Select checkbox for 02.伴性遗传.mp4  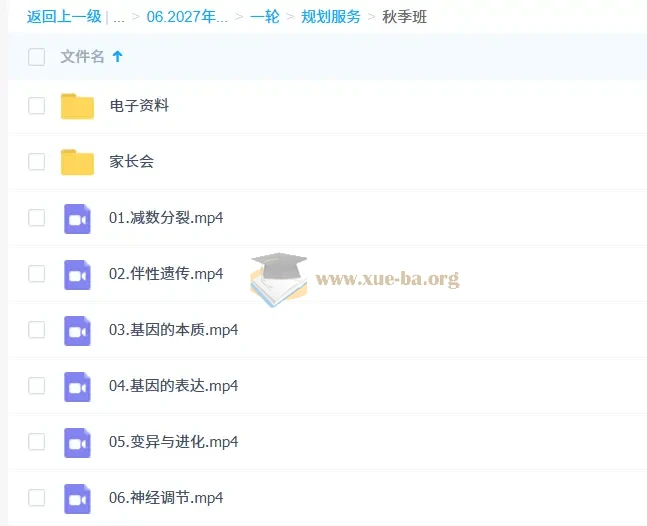tap(36, 274)
